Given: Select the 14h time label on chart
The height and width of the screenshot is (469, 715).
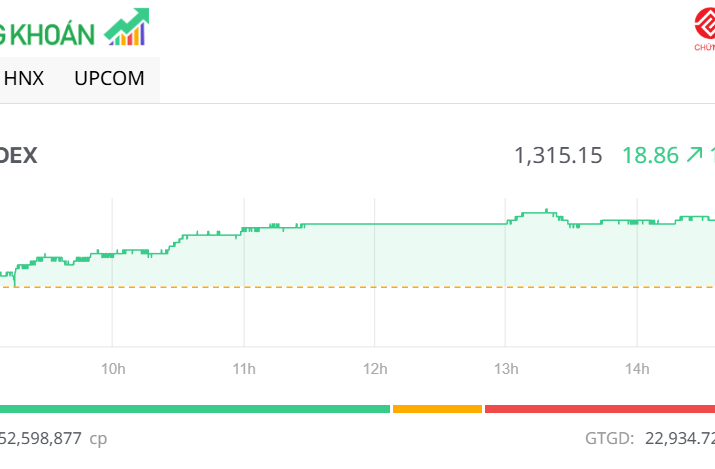Looking at the screenshot, I should point(637,369).
